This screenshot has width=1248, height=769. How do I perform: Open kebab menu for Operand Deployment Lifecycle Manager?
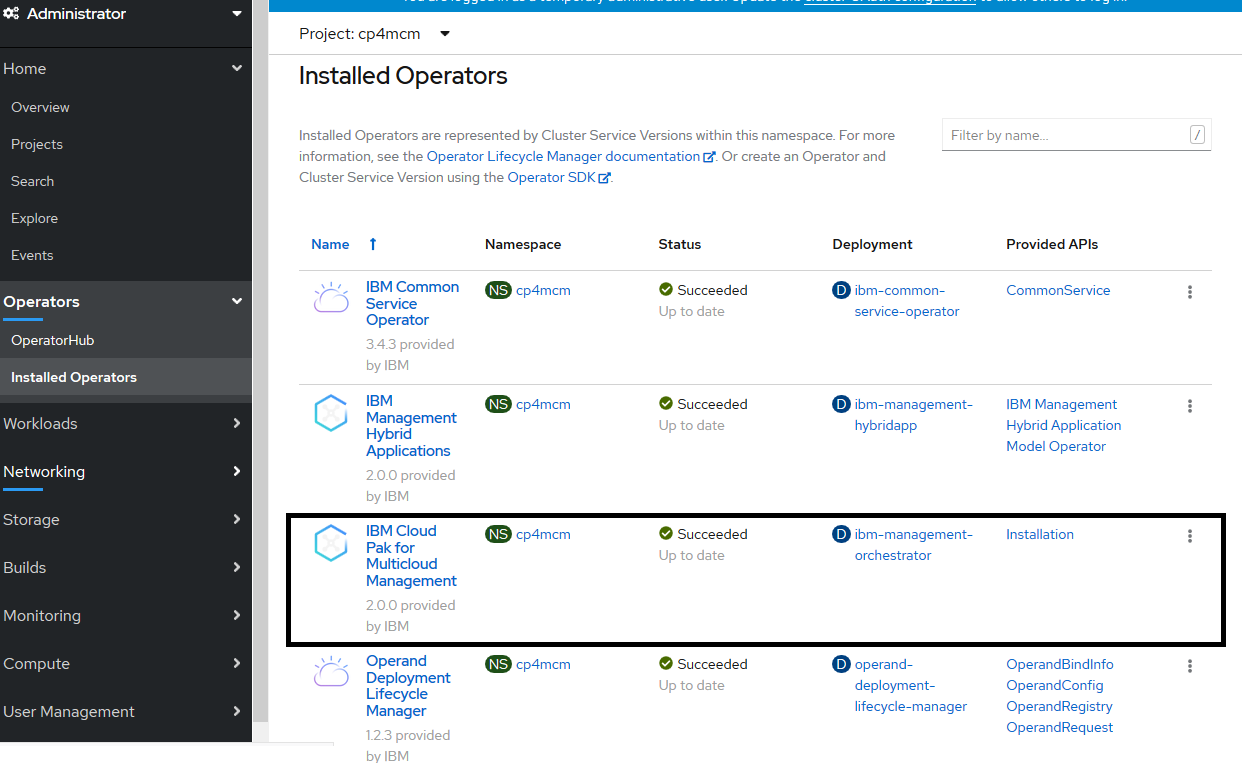click(x=1189, y=665)
